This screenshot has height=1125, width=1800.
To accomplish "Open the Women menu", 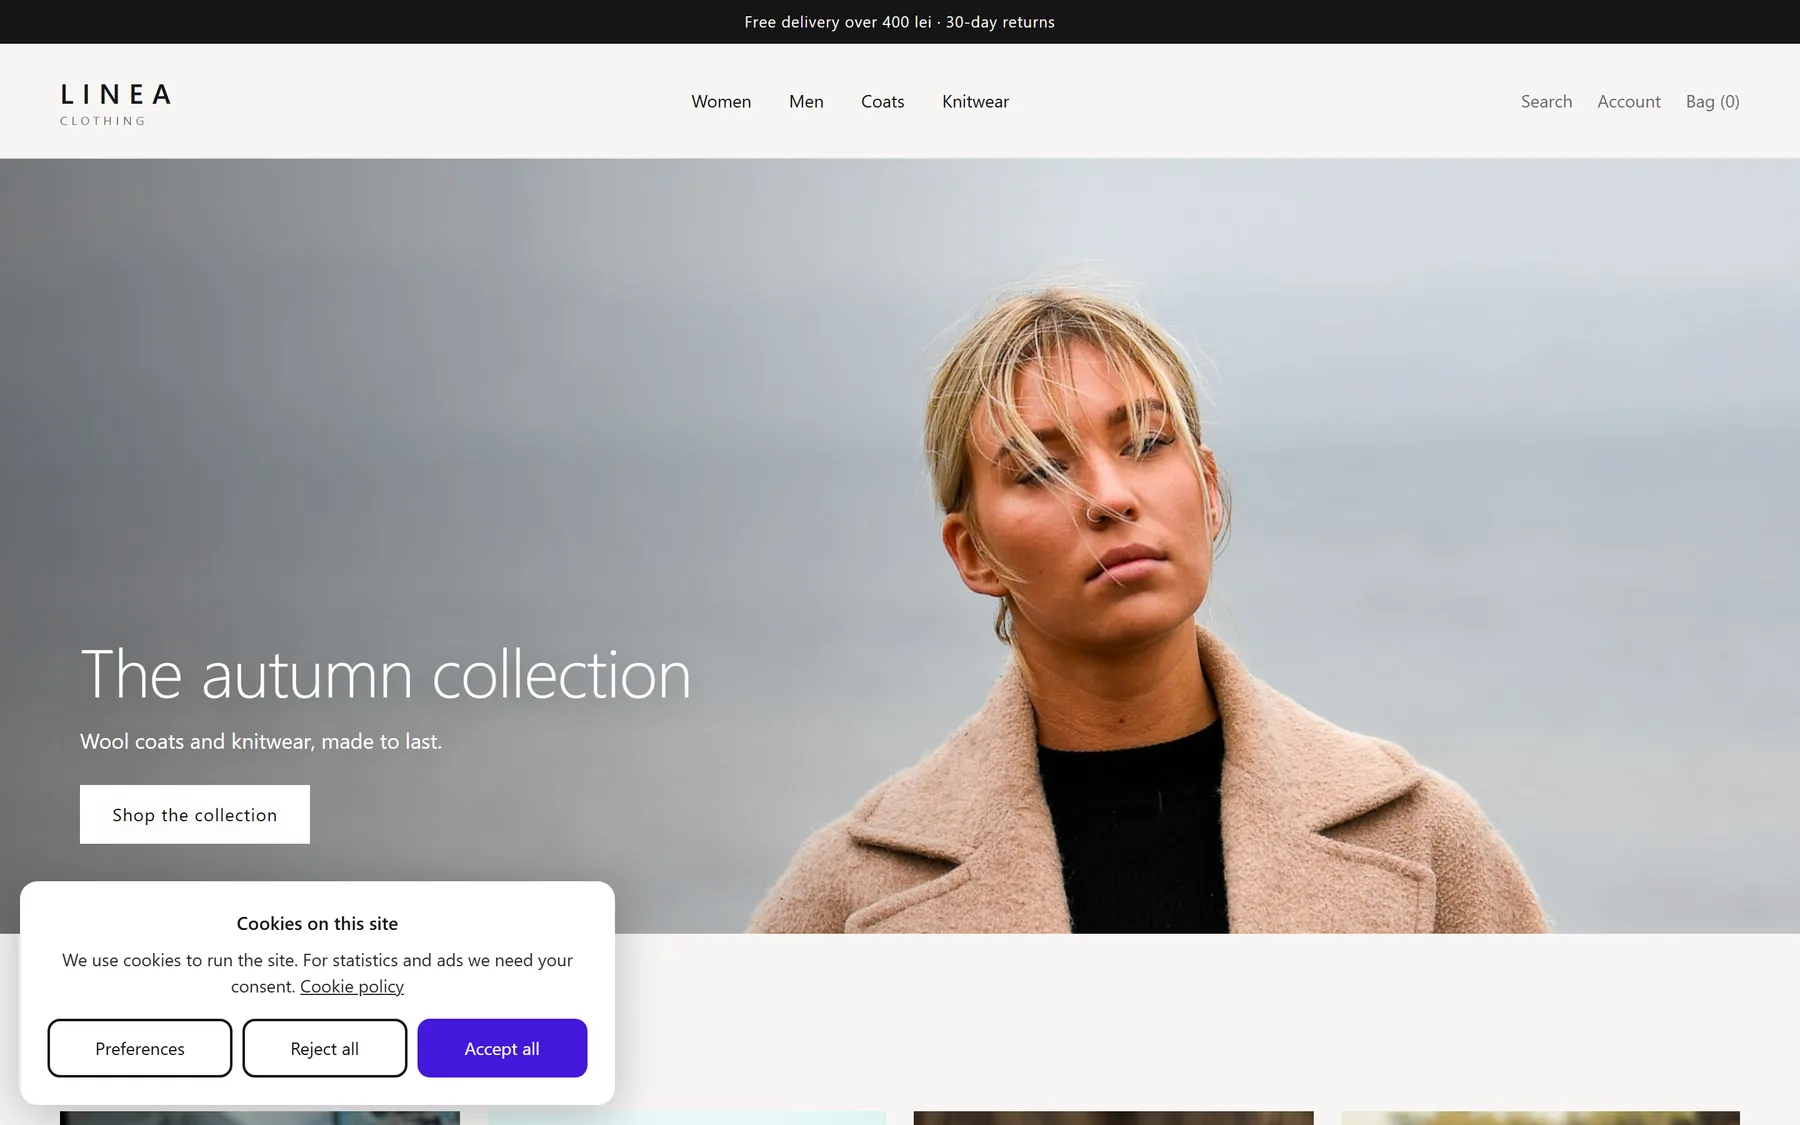I will pos(721,101).
